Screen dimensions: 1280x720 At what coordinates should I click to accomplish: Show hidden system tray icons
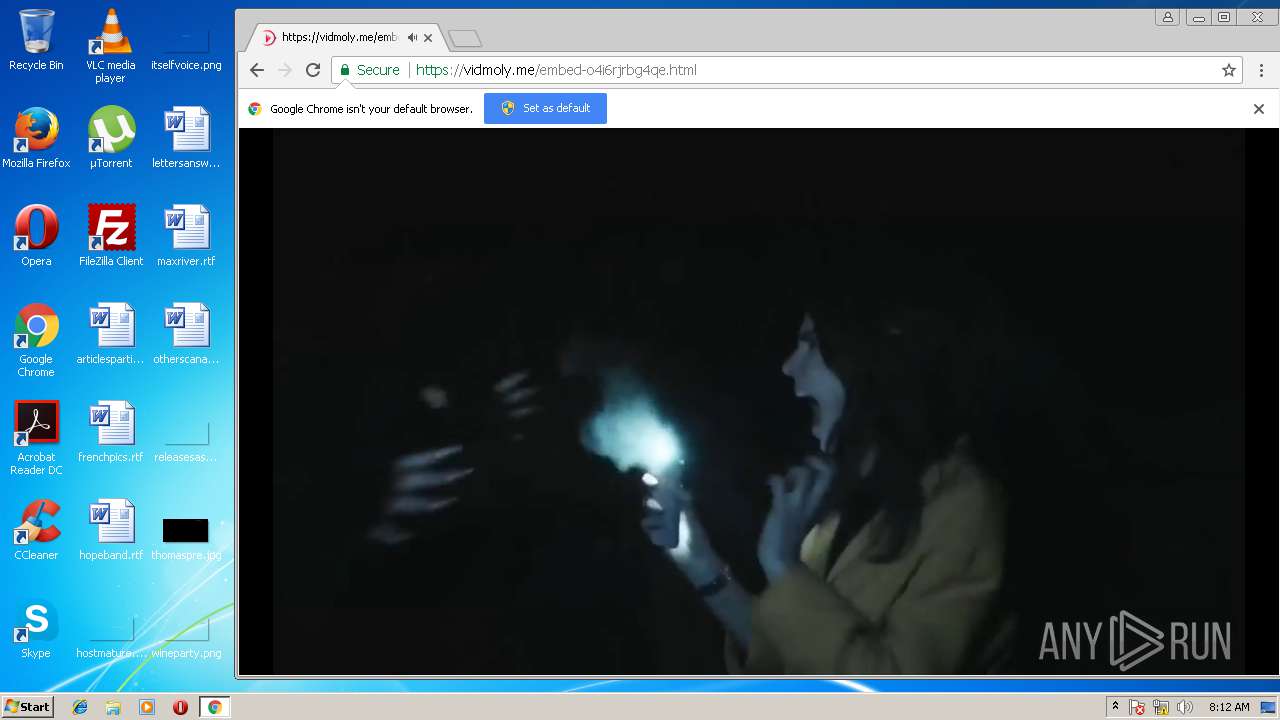tap(1115, 707)
